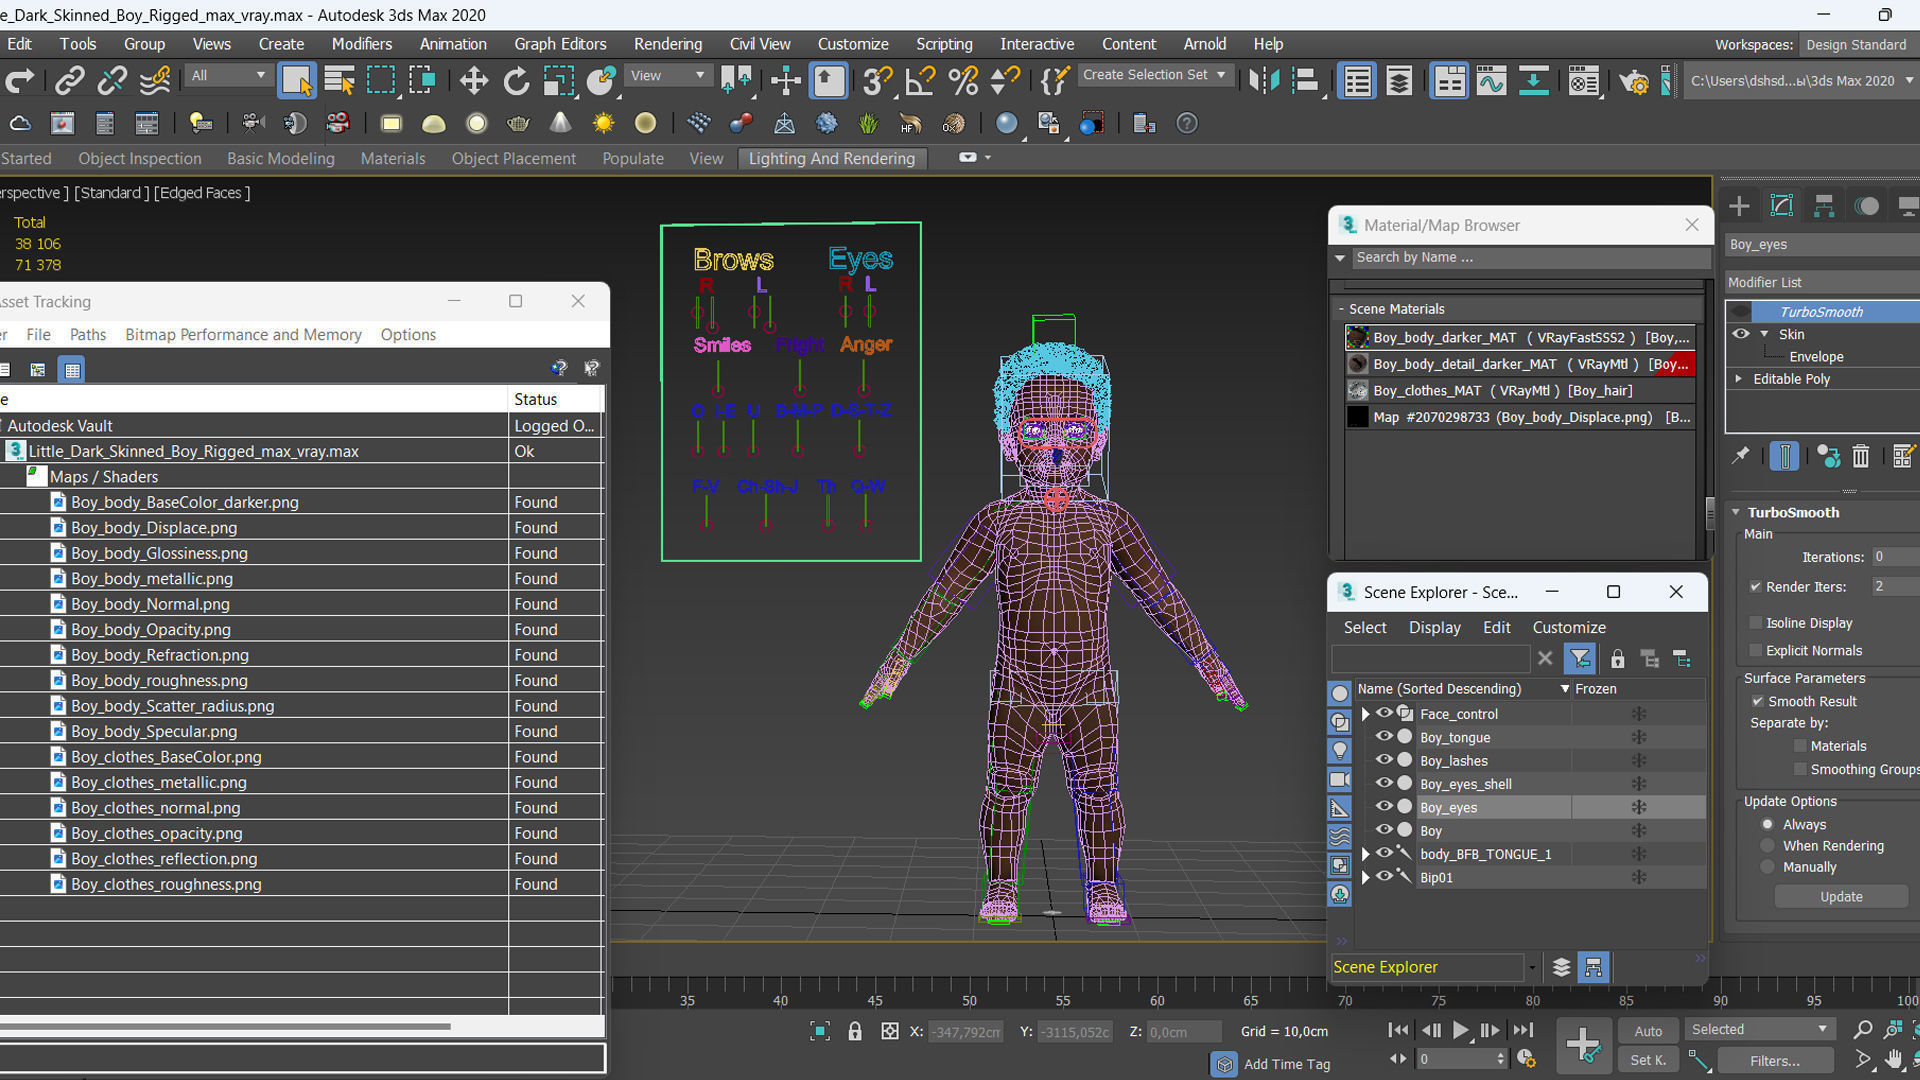The height and width of the screenshot is (1080, 1920).
Task: Toggle visibility eye for Boy_tongue
Action: pyautogui.click(x=1384, y=737)
